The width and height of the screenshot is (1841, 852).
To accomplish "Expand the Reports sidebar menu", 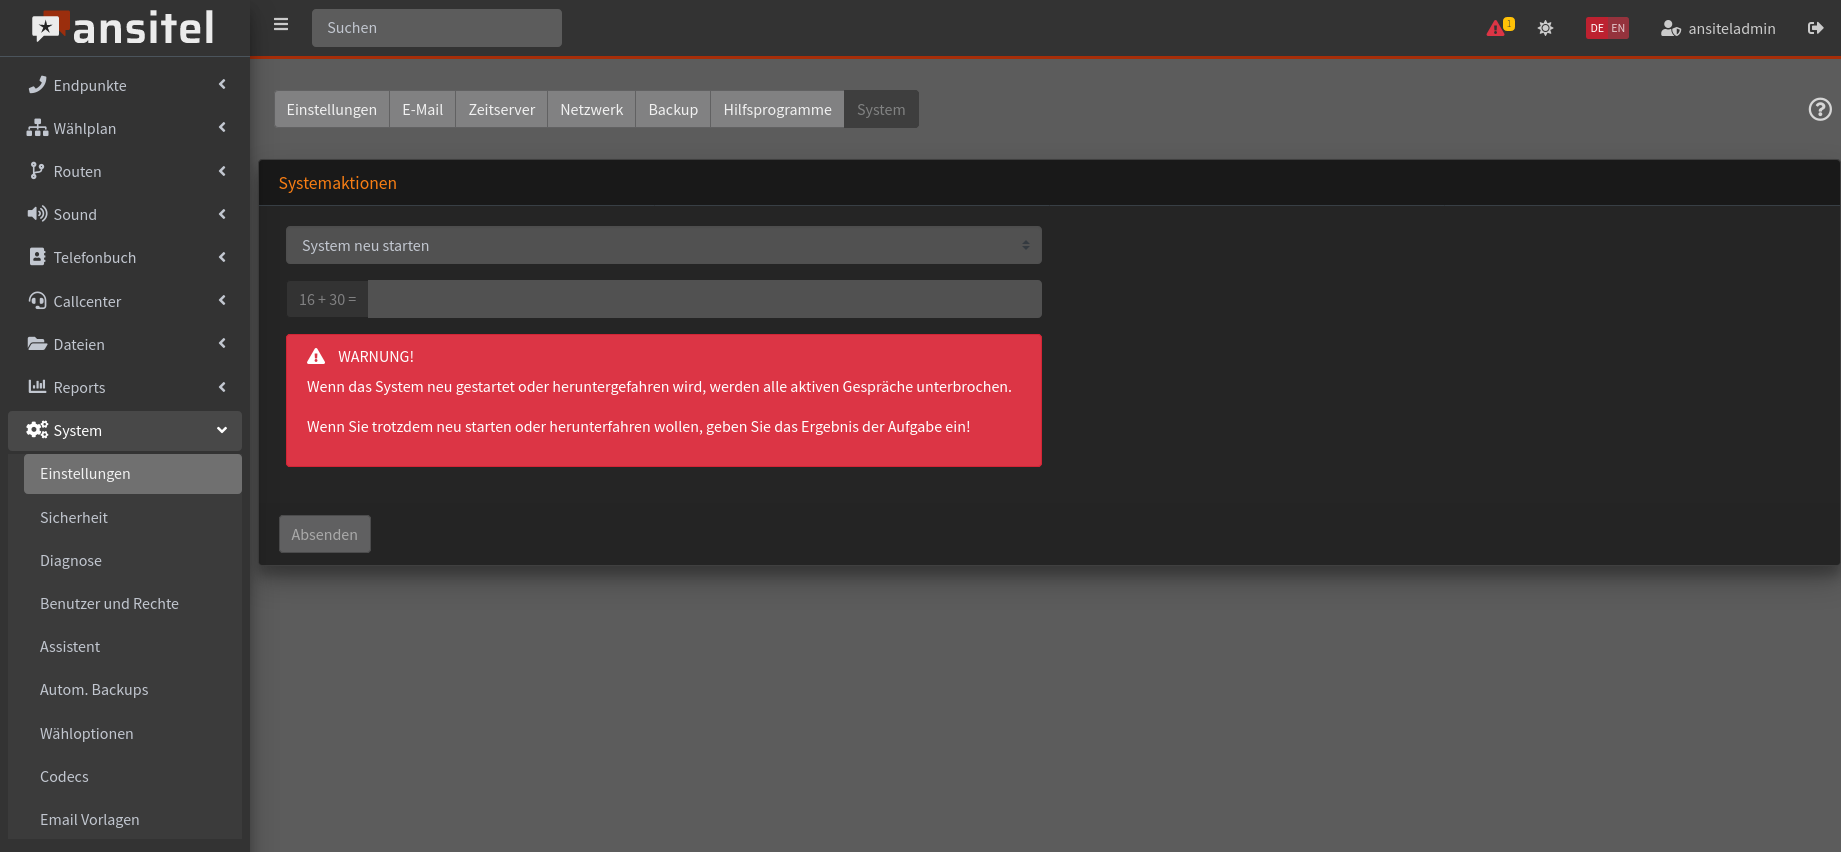I will (125, 387).
